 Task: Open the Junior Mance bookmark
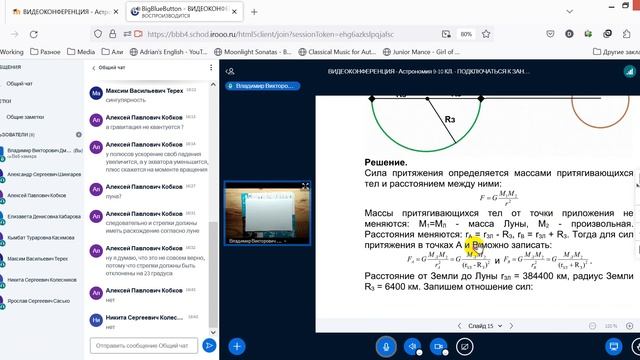[421, 52]
